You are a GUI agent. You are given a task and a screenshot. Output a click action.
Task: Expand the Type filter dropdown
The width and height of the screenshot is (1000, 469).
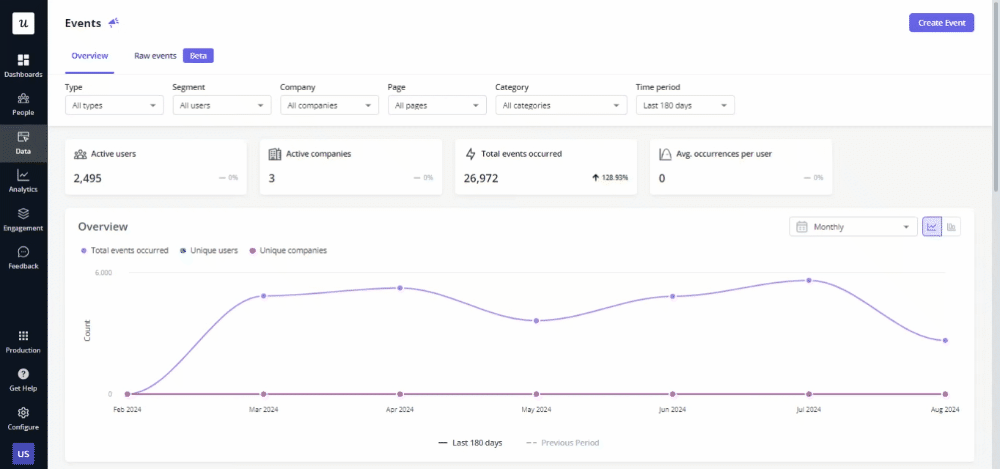coord(114,105)
